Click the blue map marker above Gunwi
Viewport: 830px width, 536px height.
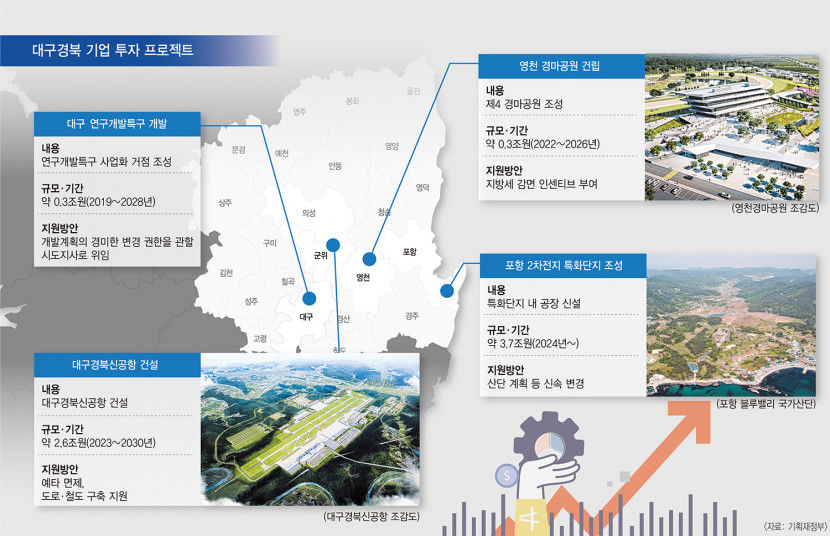coord(333,245)
